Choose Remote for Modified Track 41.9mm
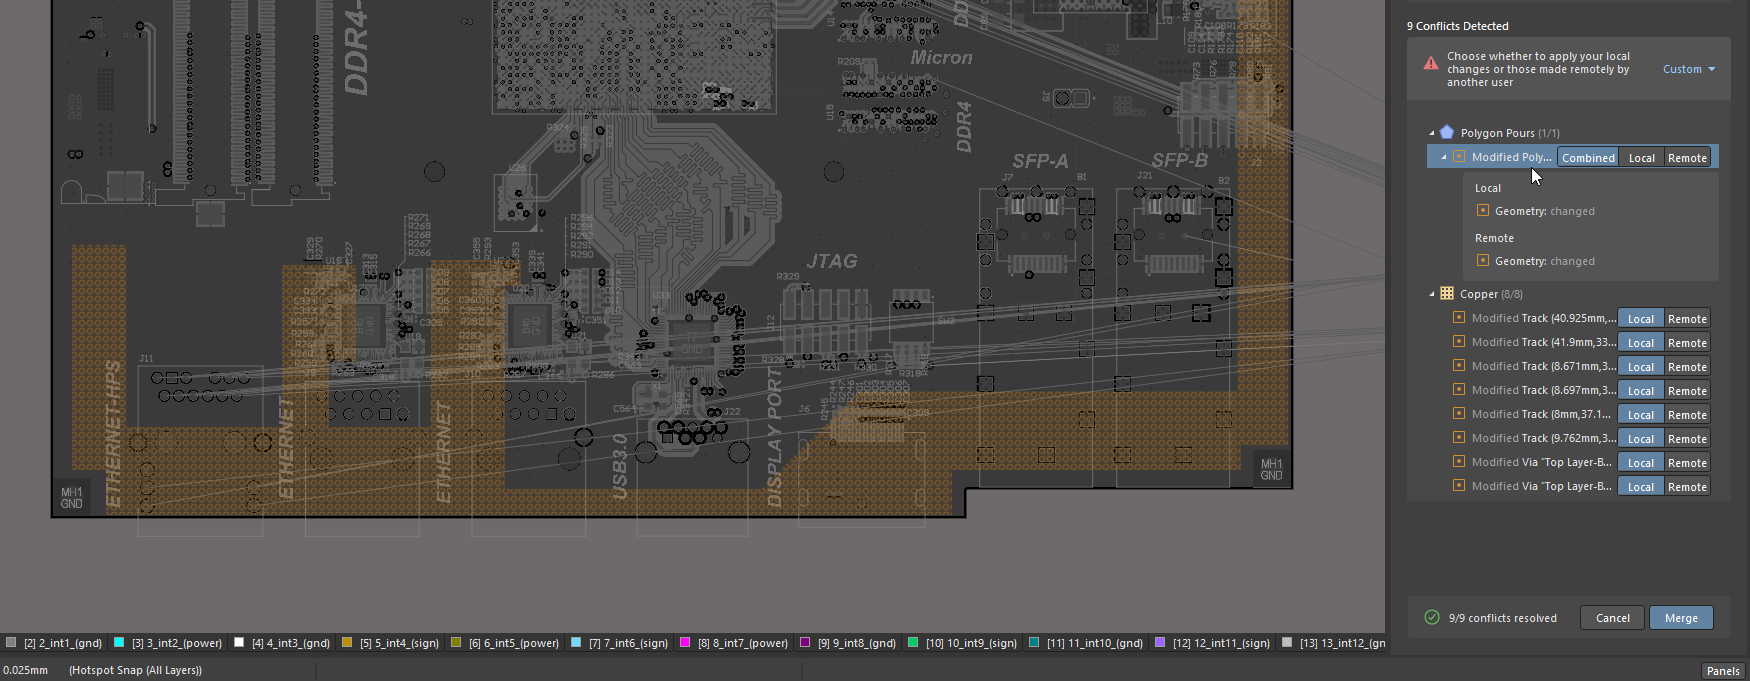This screenshot has height=681, width=1750. coord(1687,343)
